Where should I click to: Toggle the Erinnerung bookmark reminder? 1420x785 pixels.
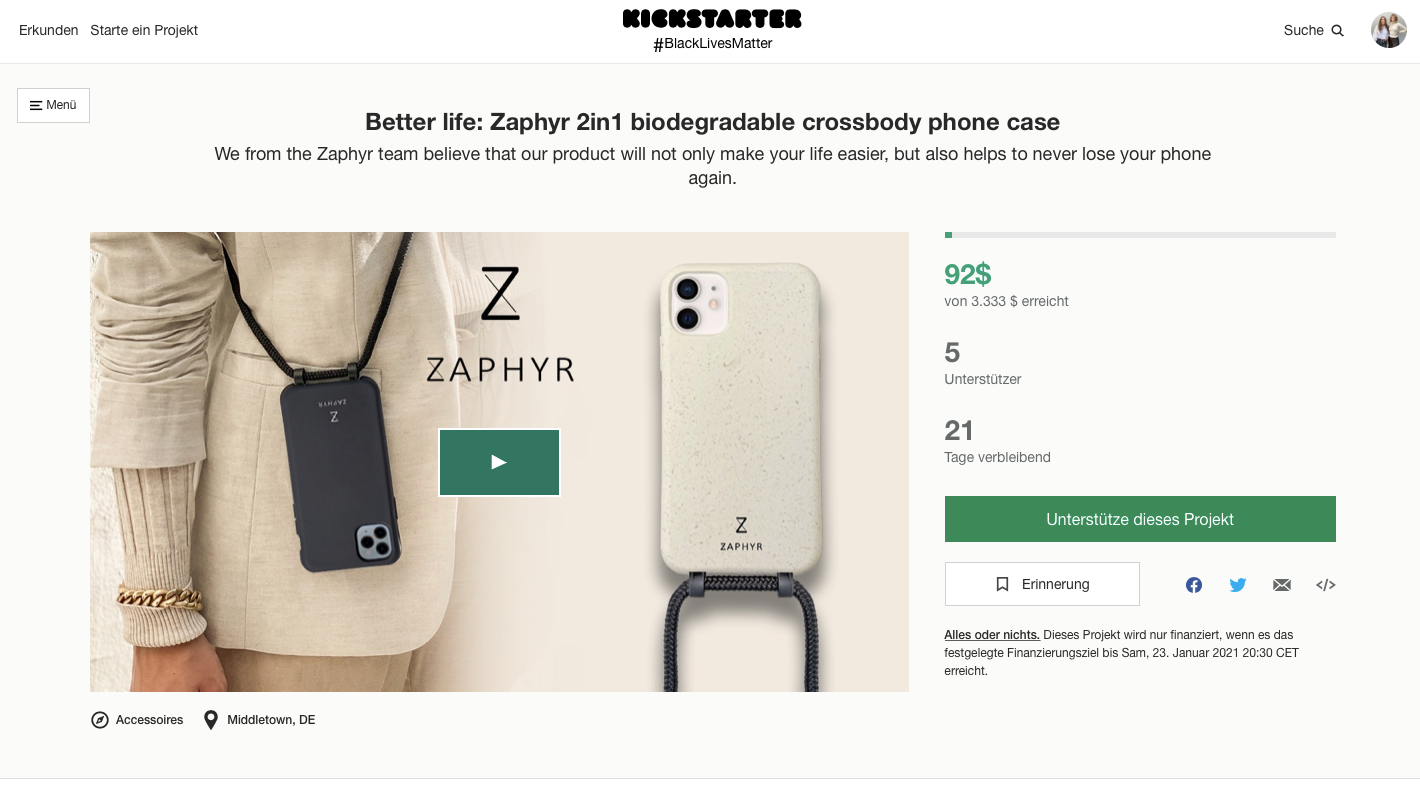point(1042,584)
